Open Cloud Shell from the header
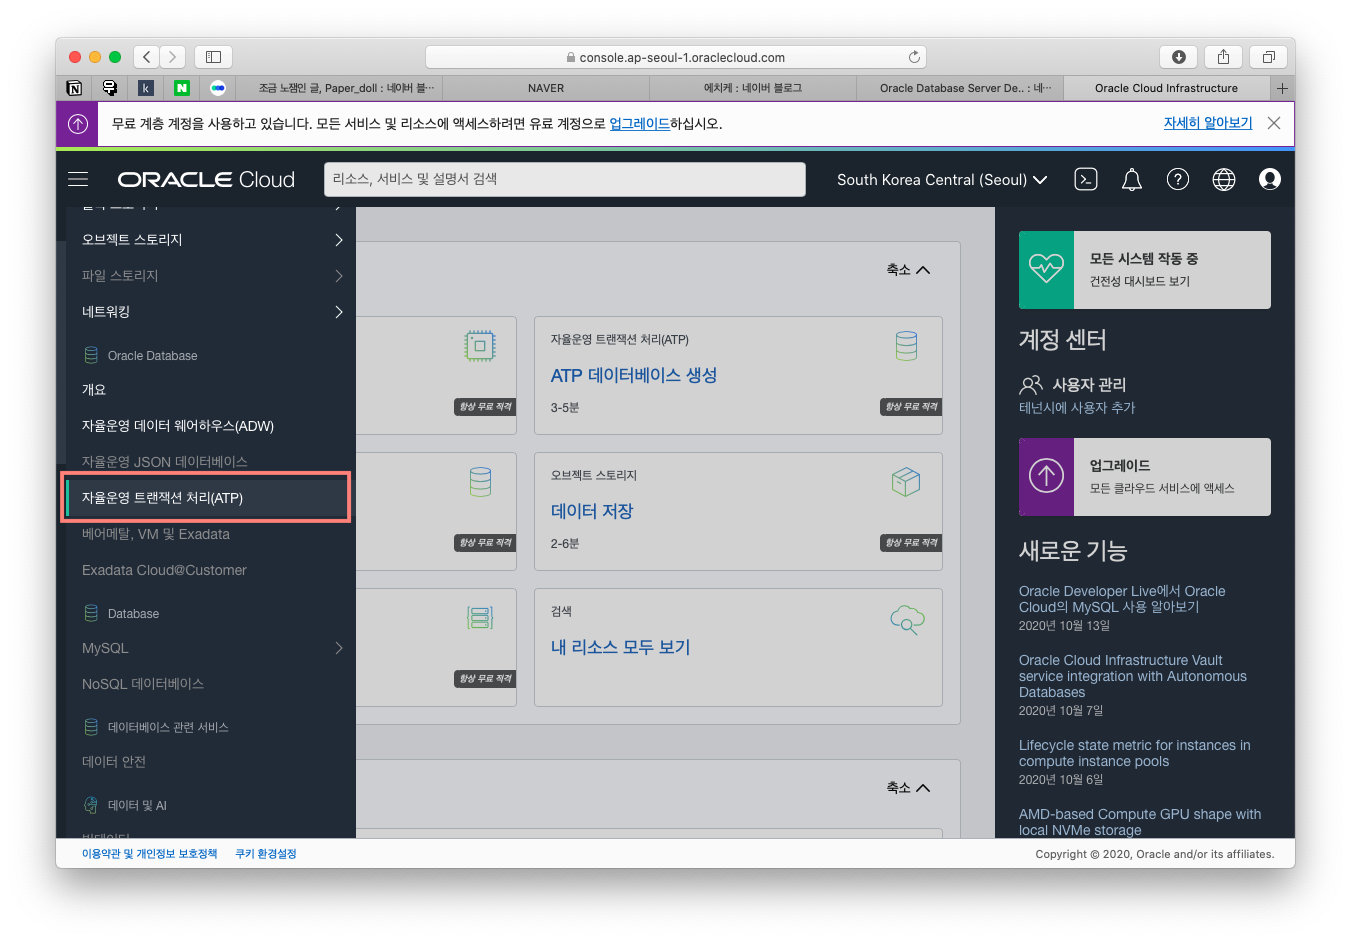The image size is (1351, 942). (1085, 179)
